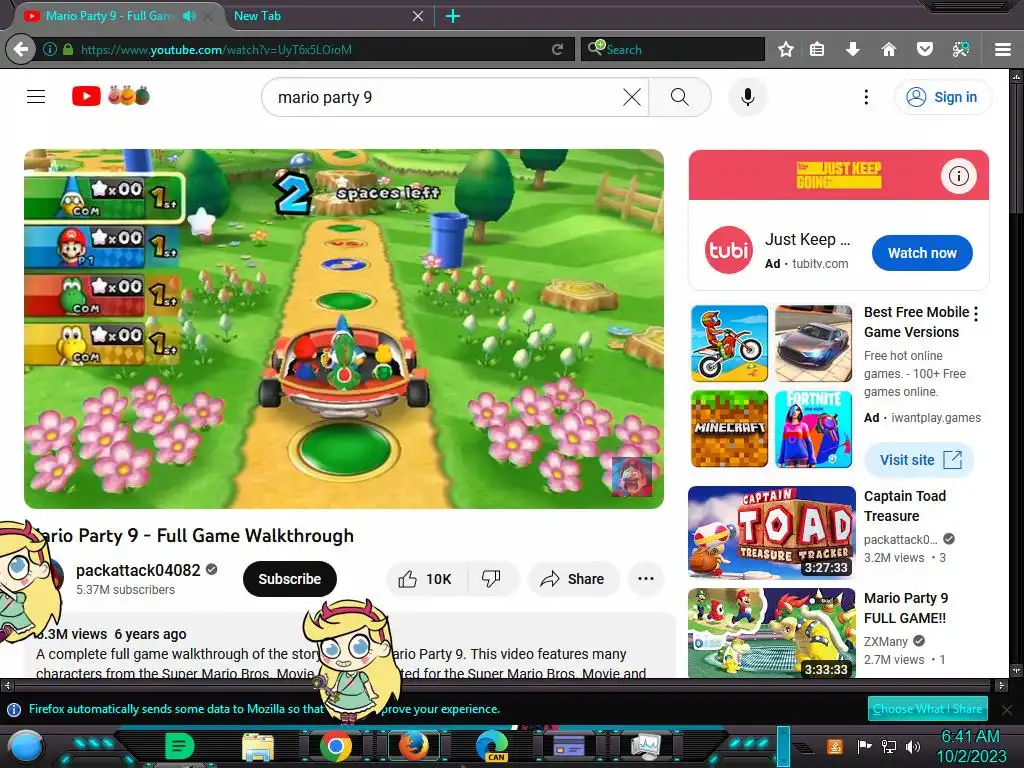The image size is (1024, 768).
Task: Play the Mario Party 9 video player
Action: click(344, 328)
